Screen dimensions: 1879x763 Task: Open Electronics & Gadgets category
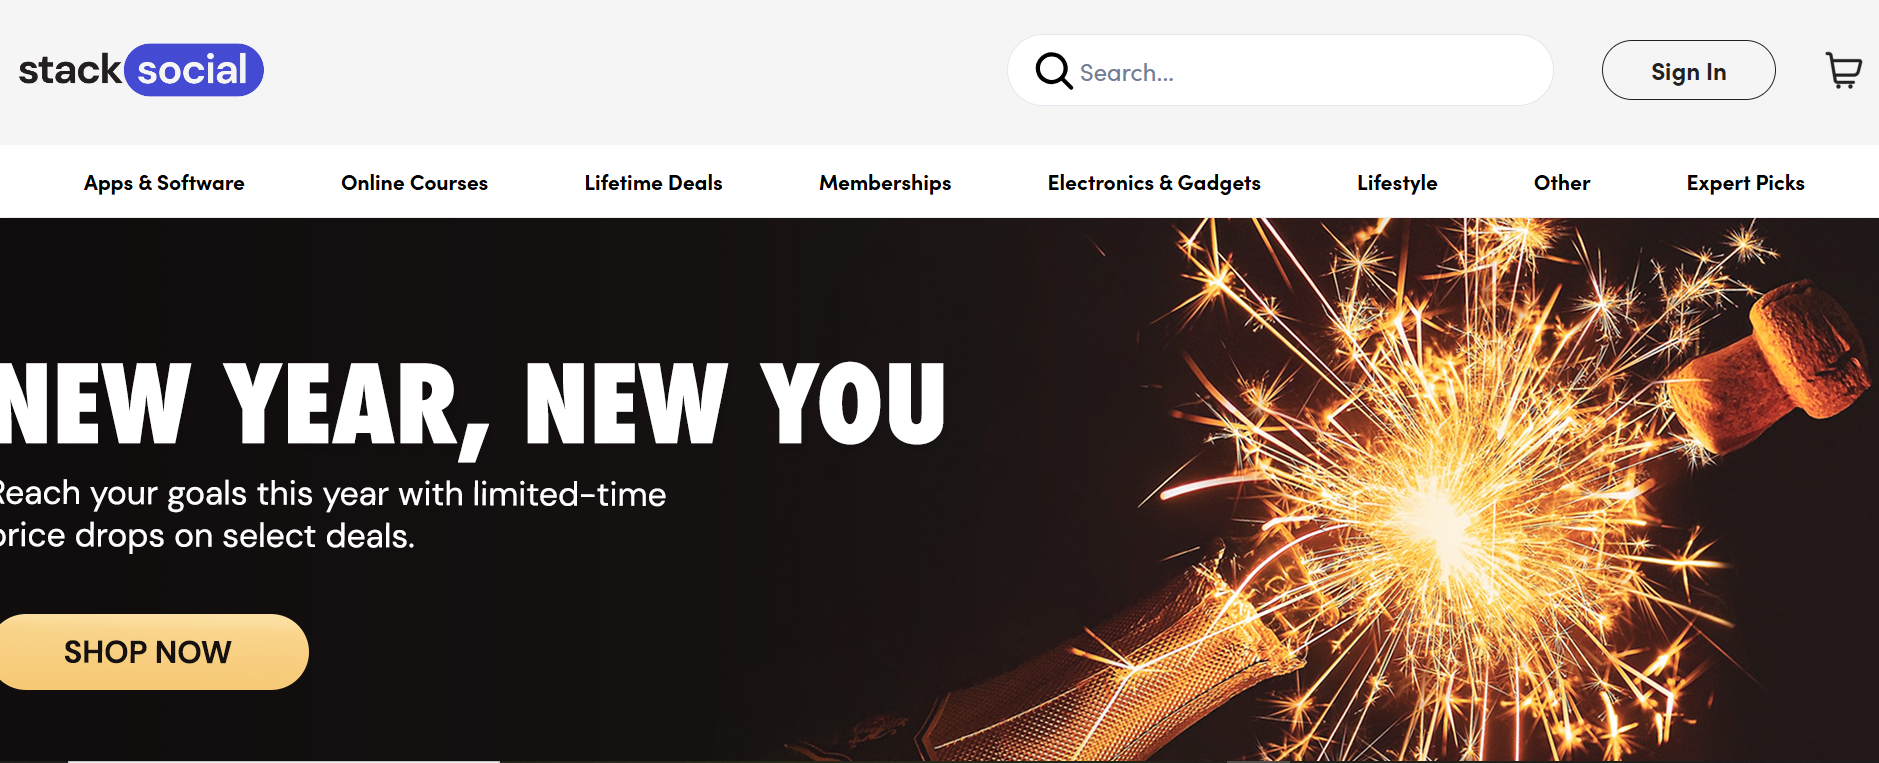tap(1154, 183)
